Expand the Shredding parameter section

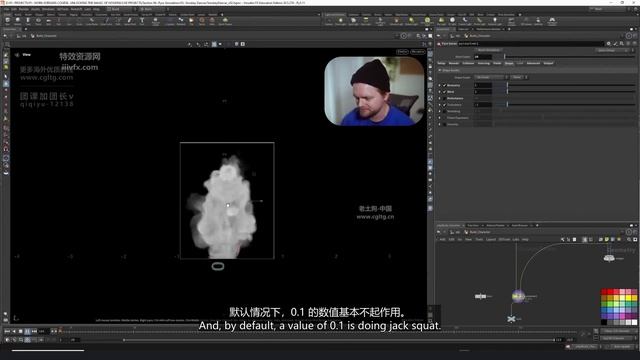[x=440, y=111]
